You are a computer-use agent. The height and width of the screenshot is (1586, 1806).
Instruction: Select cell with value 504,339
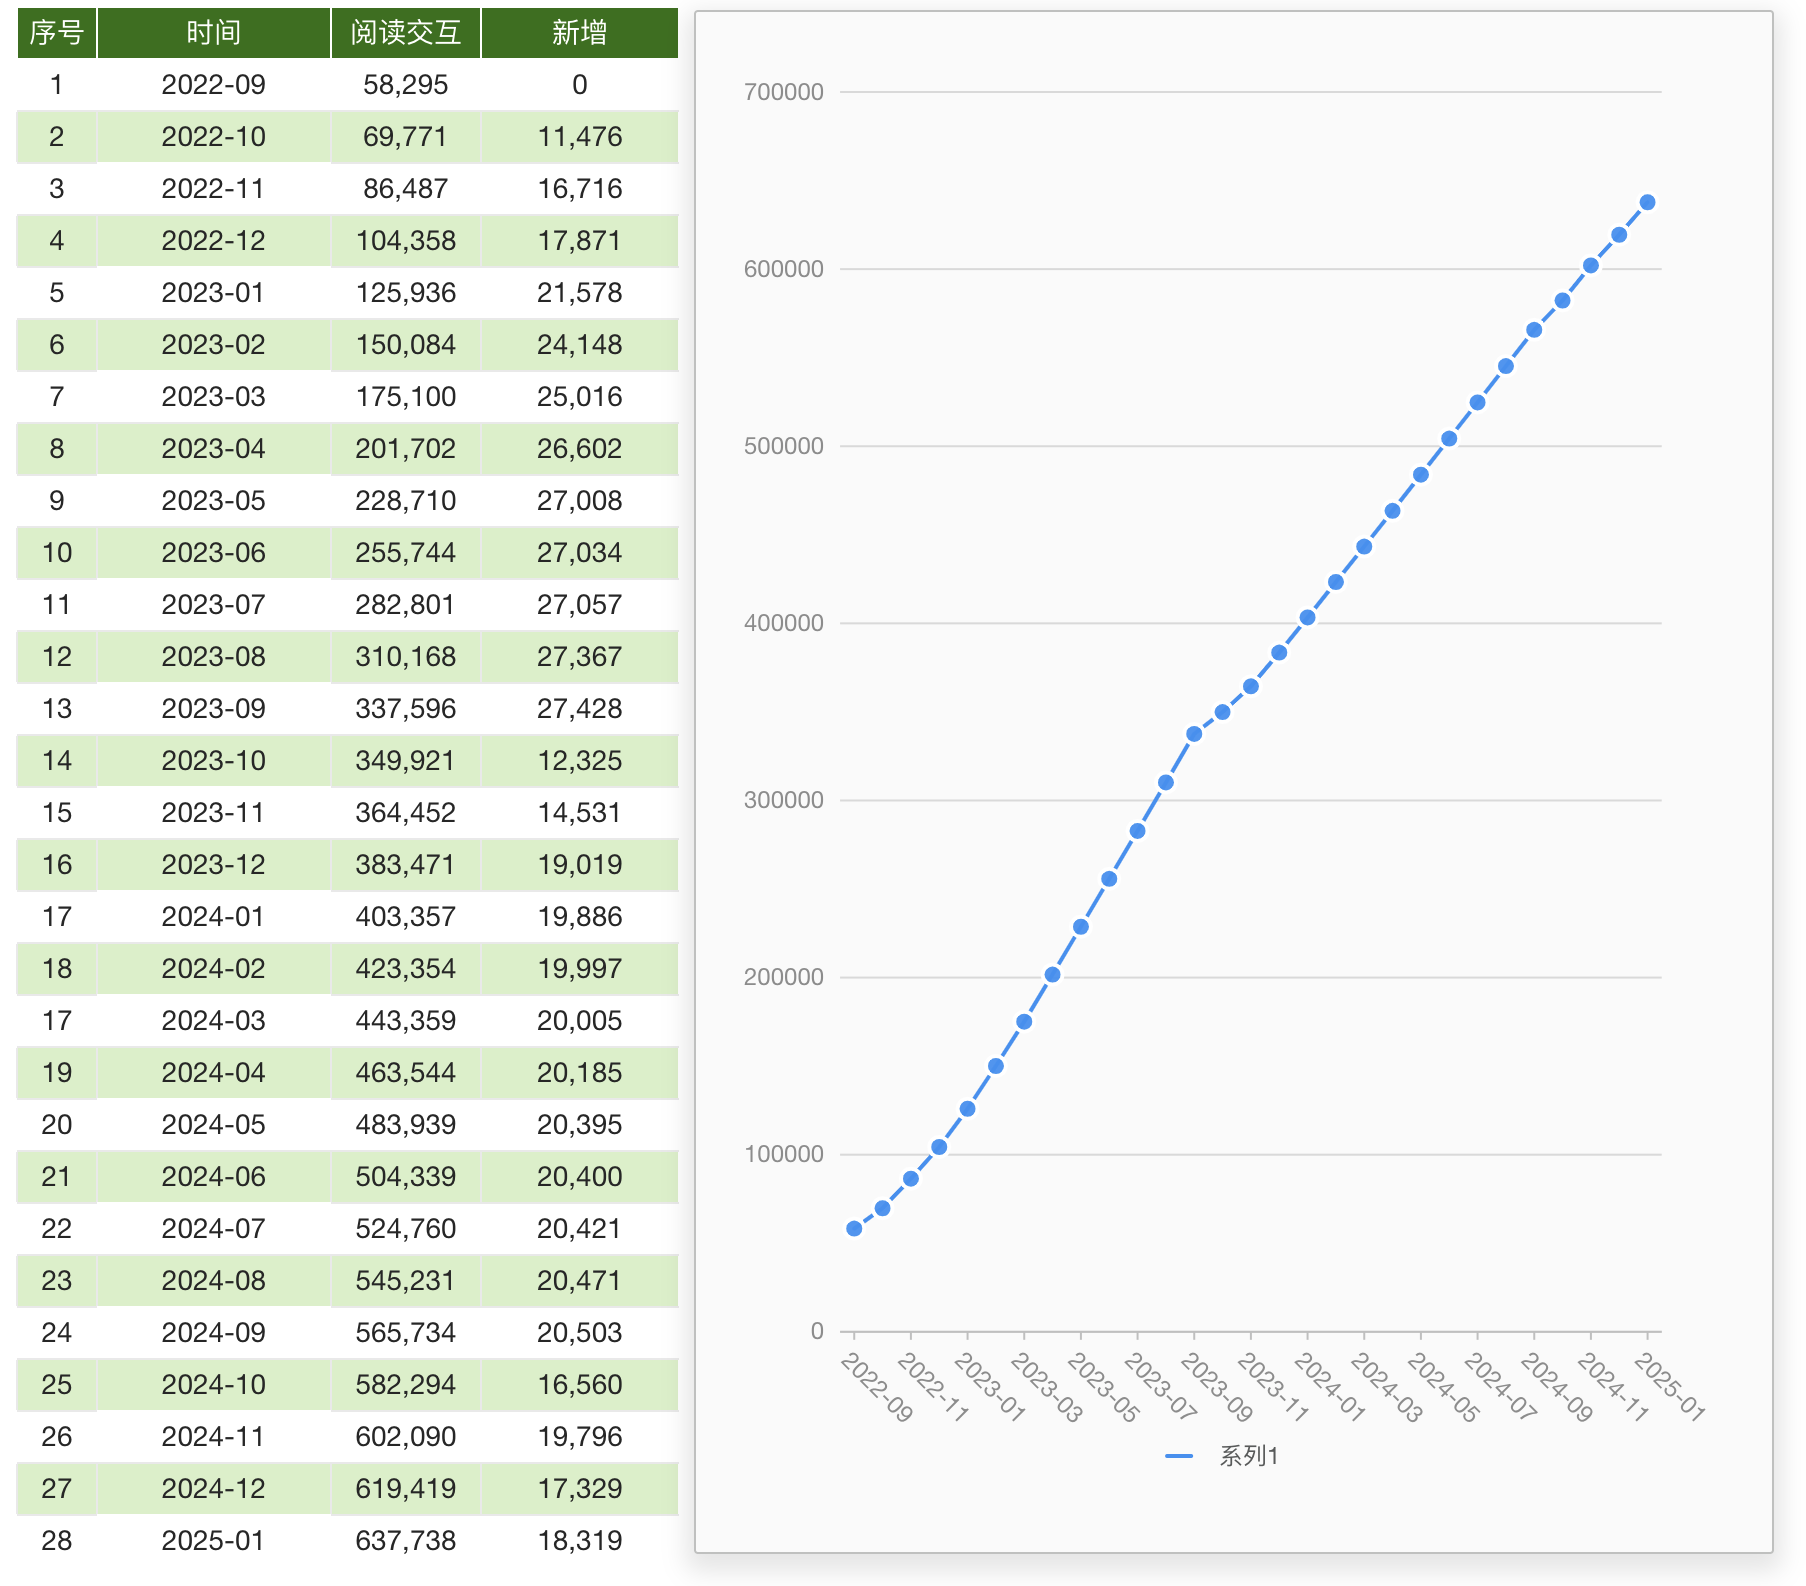406,1177
